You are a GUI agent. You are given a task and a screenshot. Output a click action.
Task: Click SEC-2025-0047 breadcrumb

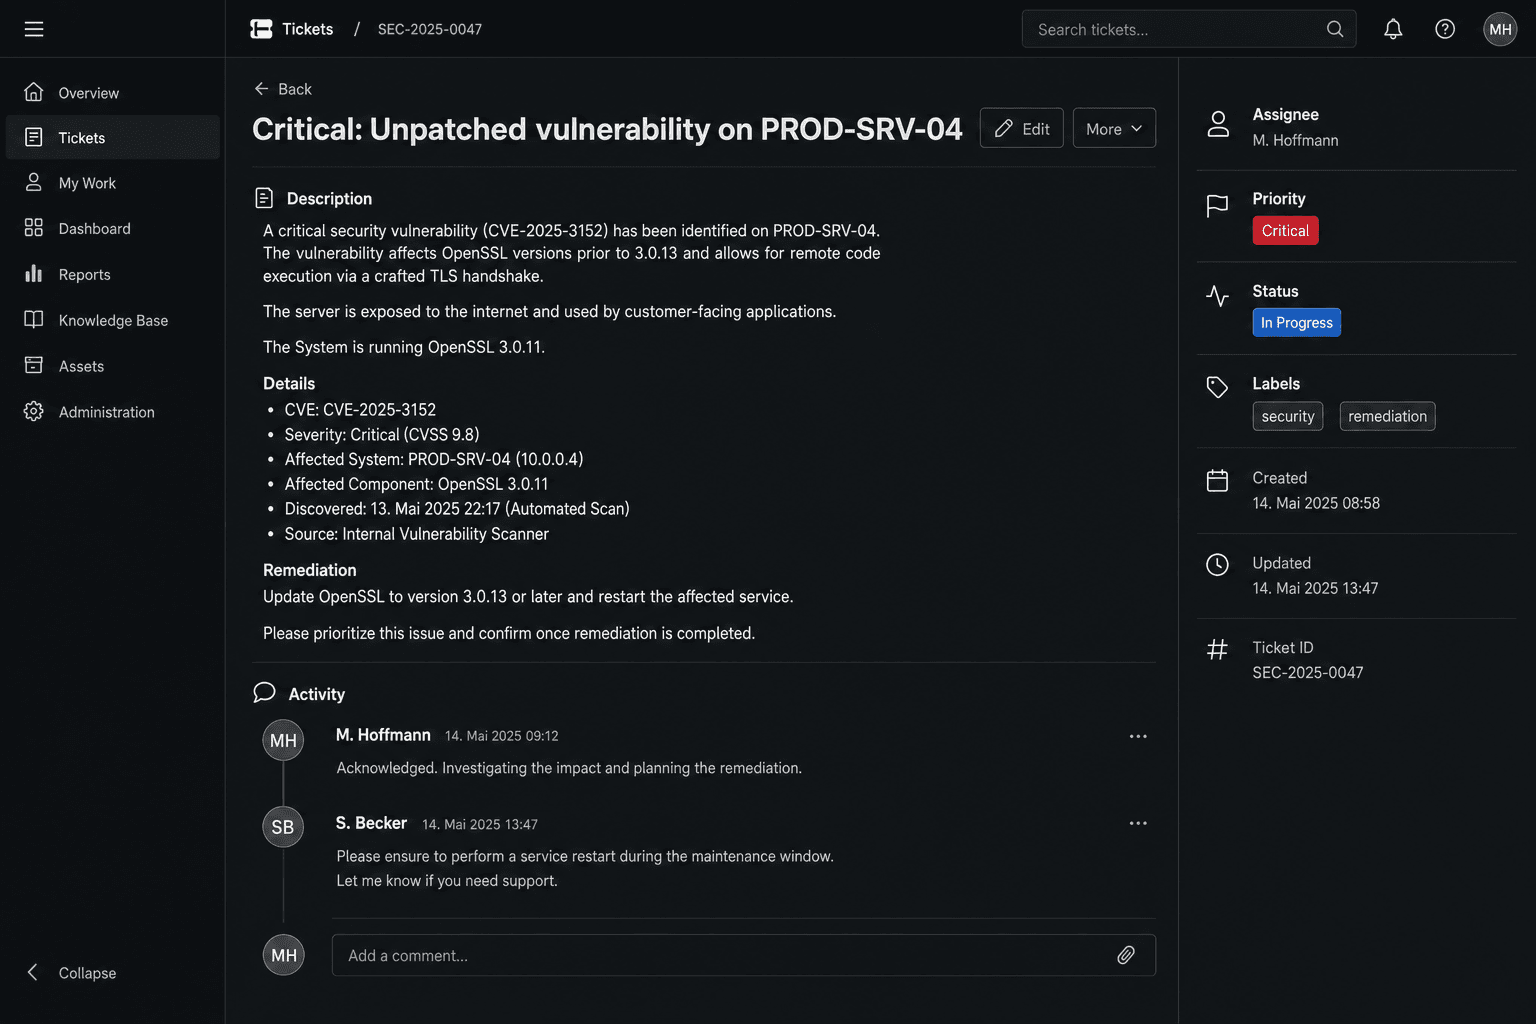430,29
